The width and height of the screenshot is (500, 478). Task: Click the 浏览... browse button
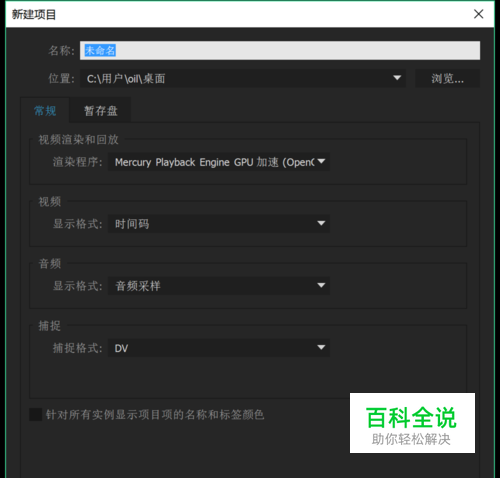click(447, 78)
